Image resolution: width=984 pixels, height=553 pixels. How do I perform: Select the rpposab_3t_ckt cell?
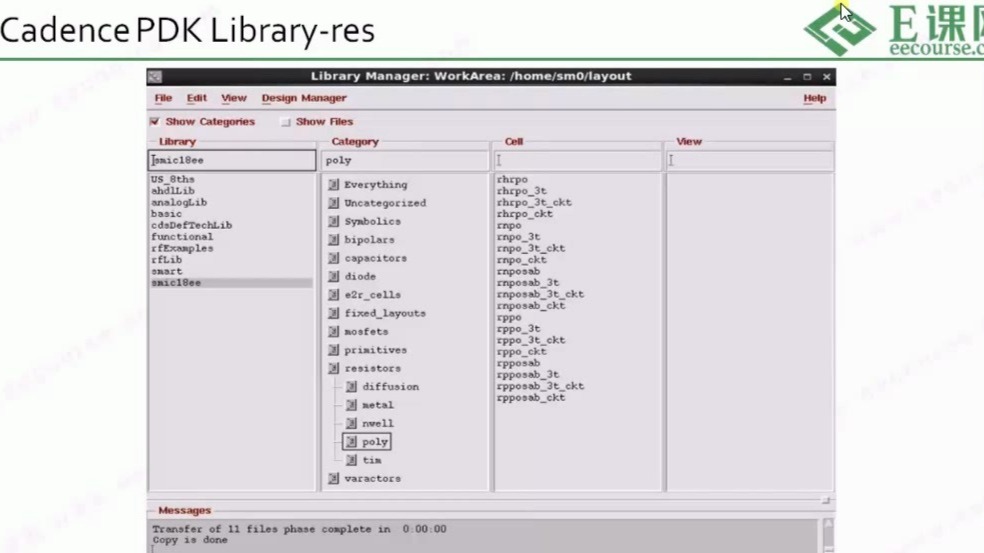click(x=540, y=386)
